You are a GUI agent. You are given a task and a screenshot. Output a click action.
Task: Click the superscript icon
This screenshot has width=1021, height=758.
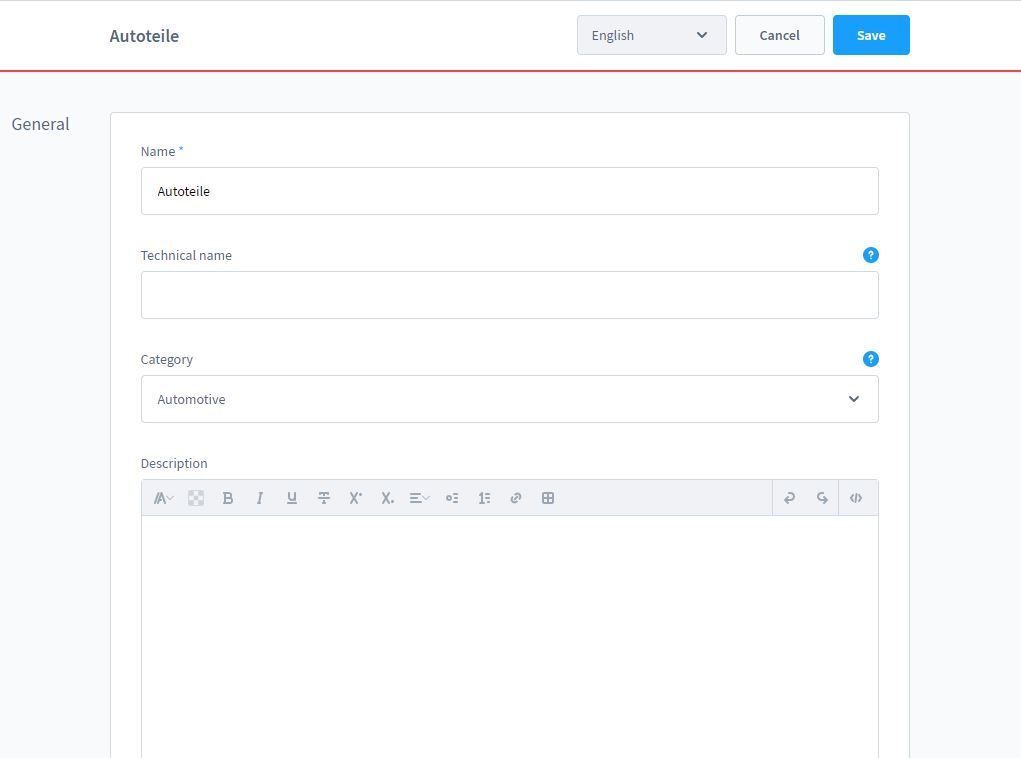pyautogui.click(x=356, y=498)
